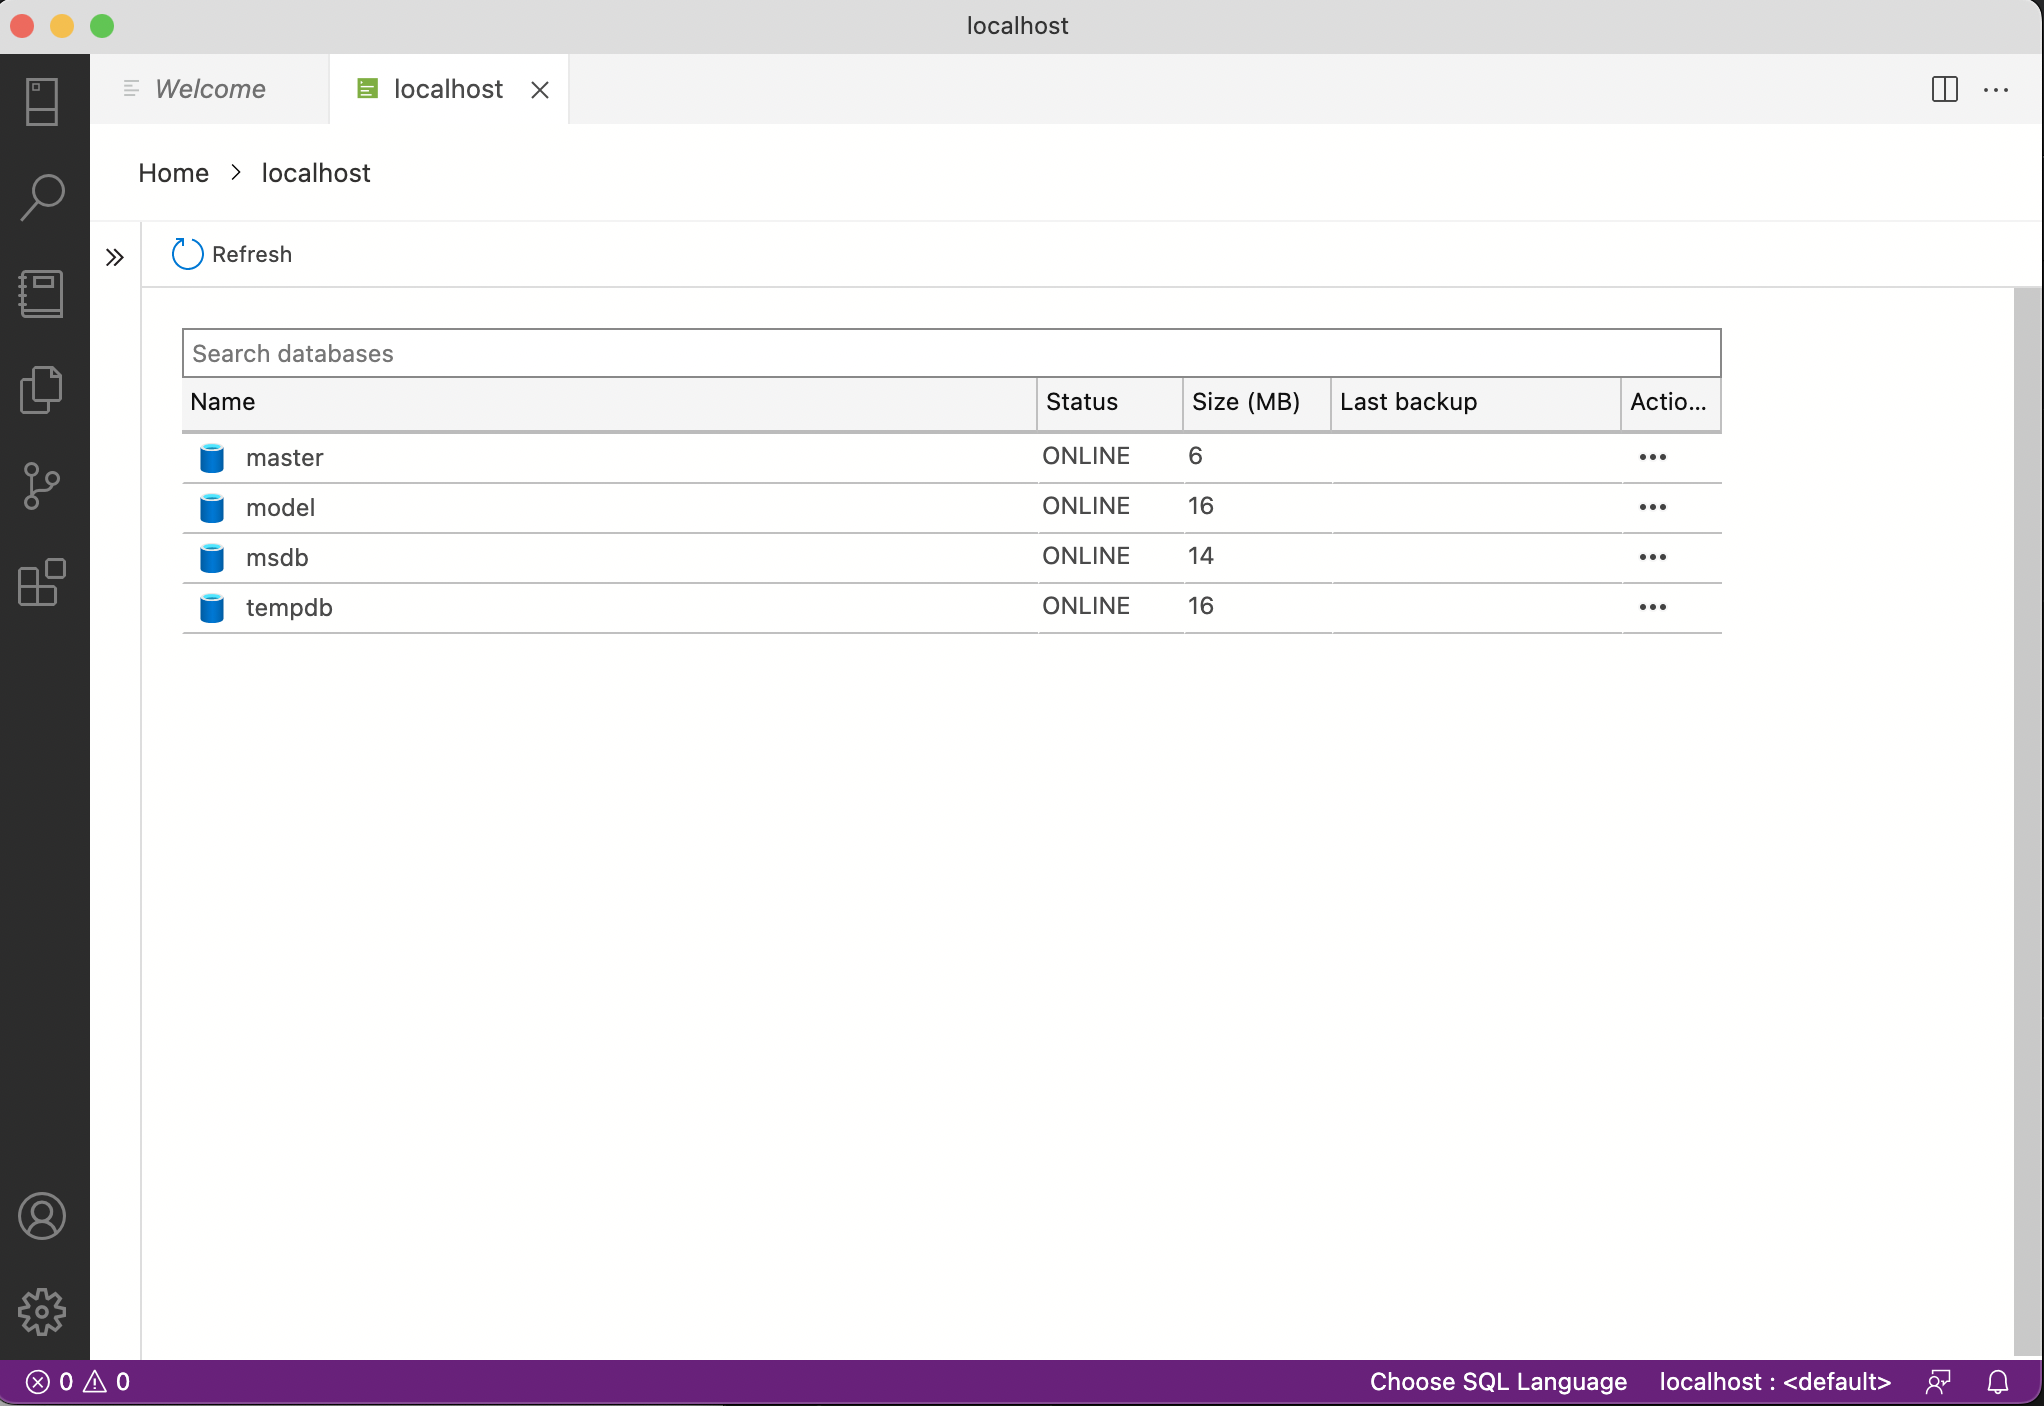This screenshot has width=2044, height=1406.
Task: Open the Search view in activity bar
Action: coord(42,197)
